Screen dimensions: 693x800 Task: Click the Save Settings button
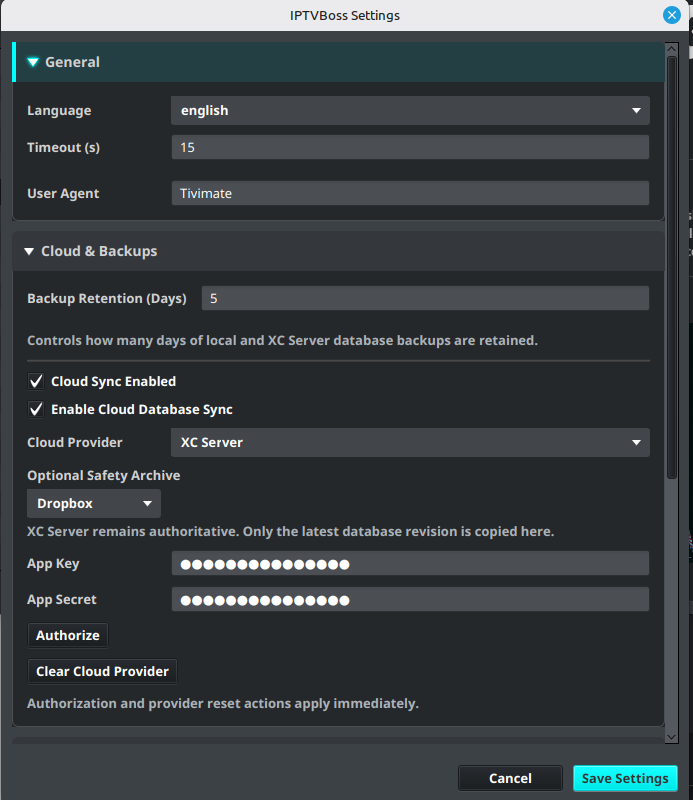coord(625,778)
